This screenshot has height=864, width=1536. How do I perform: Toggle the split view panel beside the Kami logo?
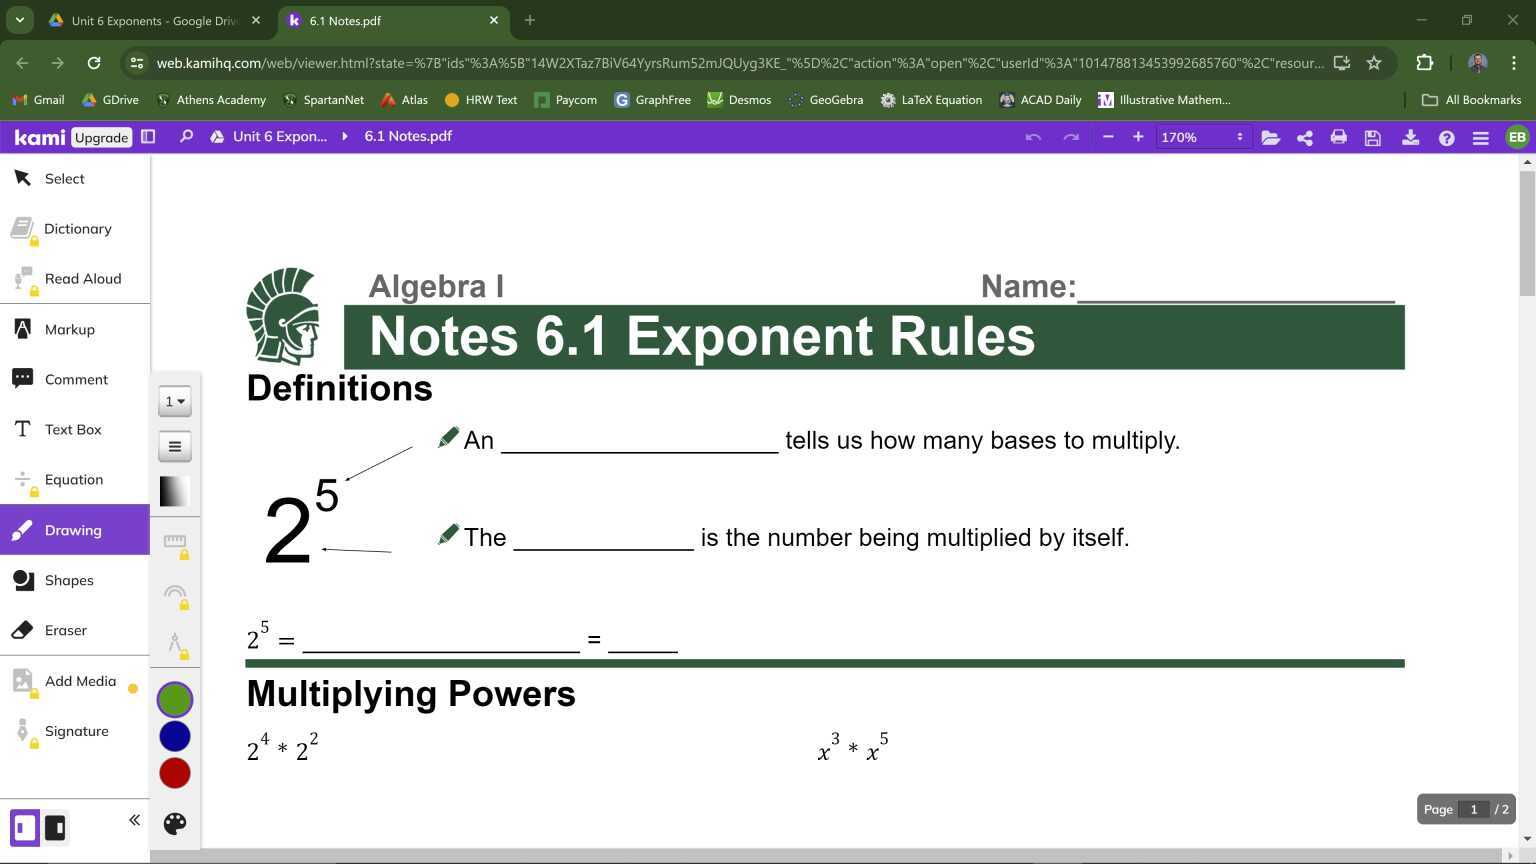[148, 136]
